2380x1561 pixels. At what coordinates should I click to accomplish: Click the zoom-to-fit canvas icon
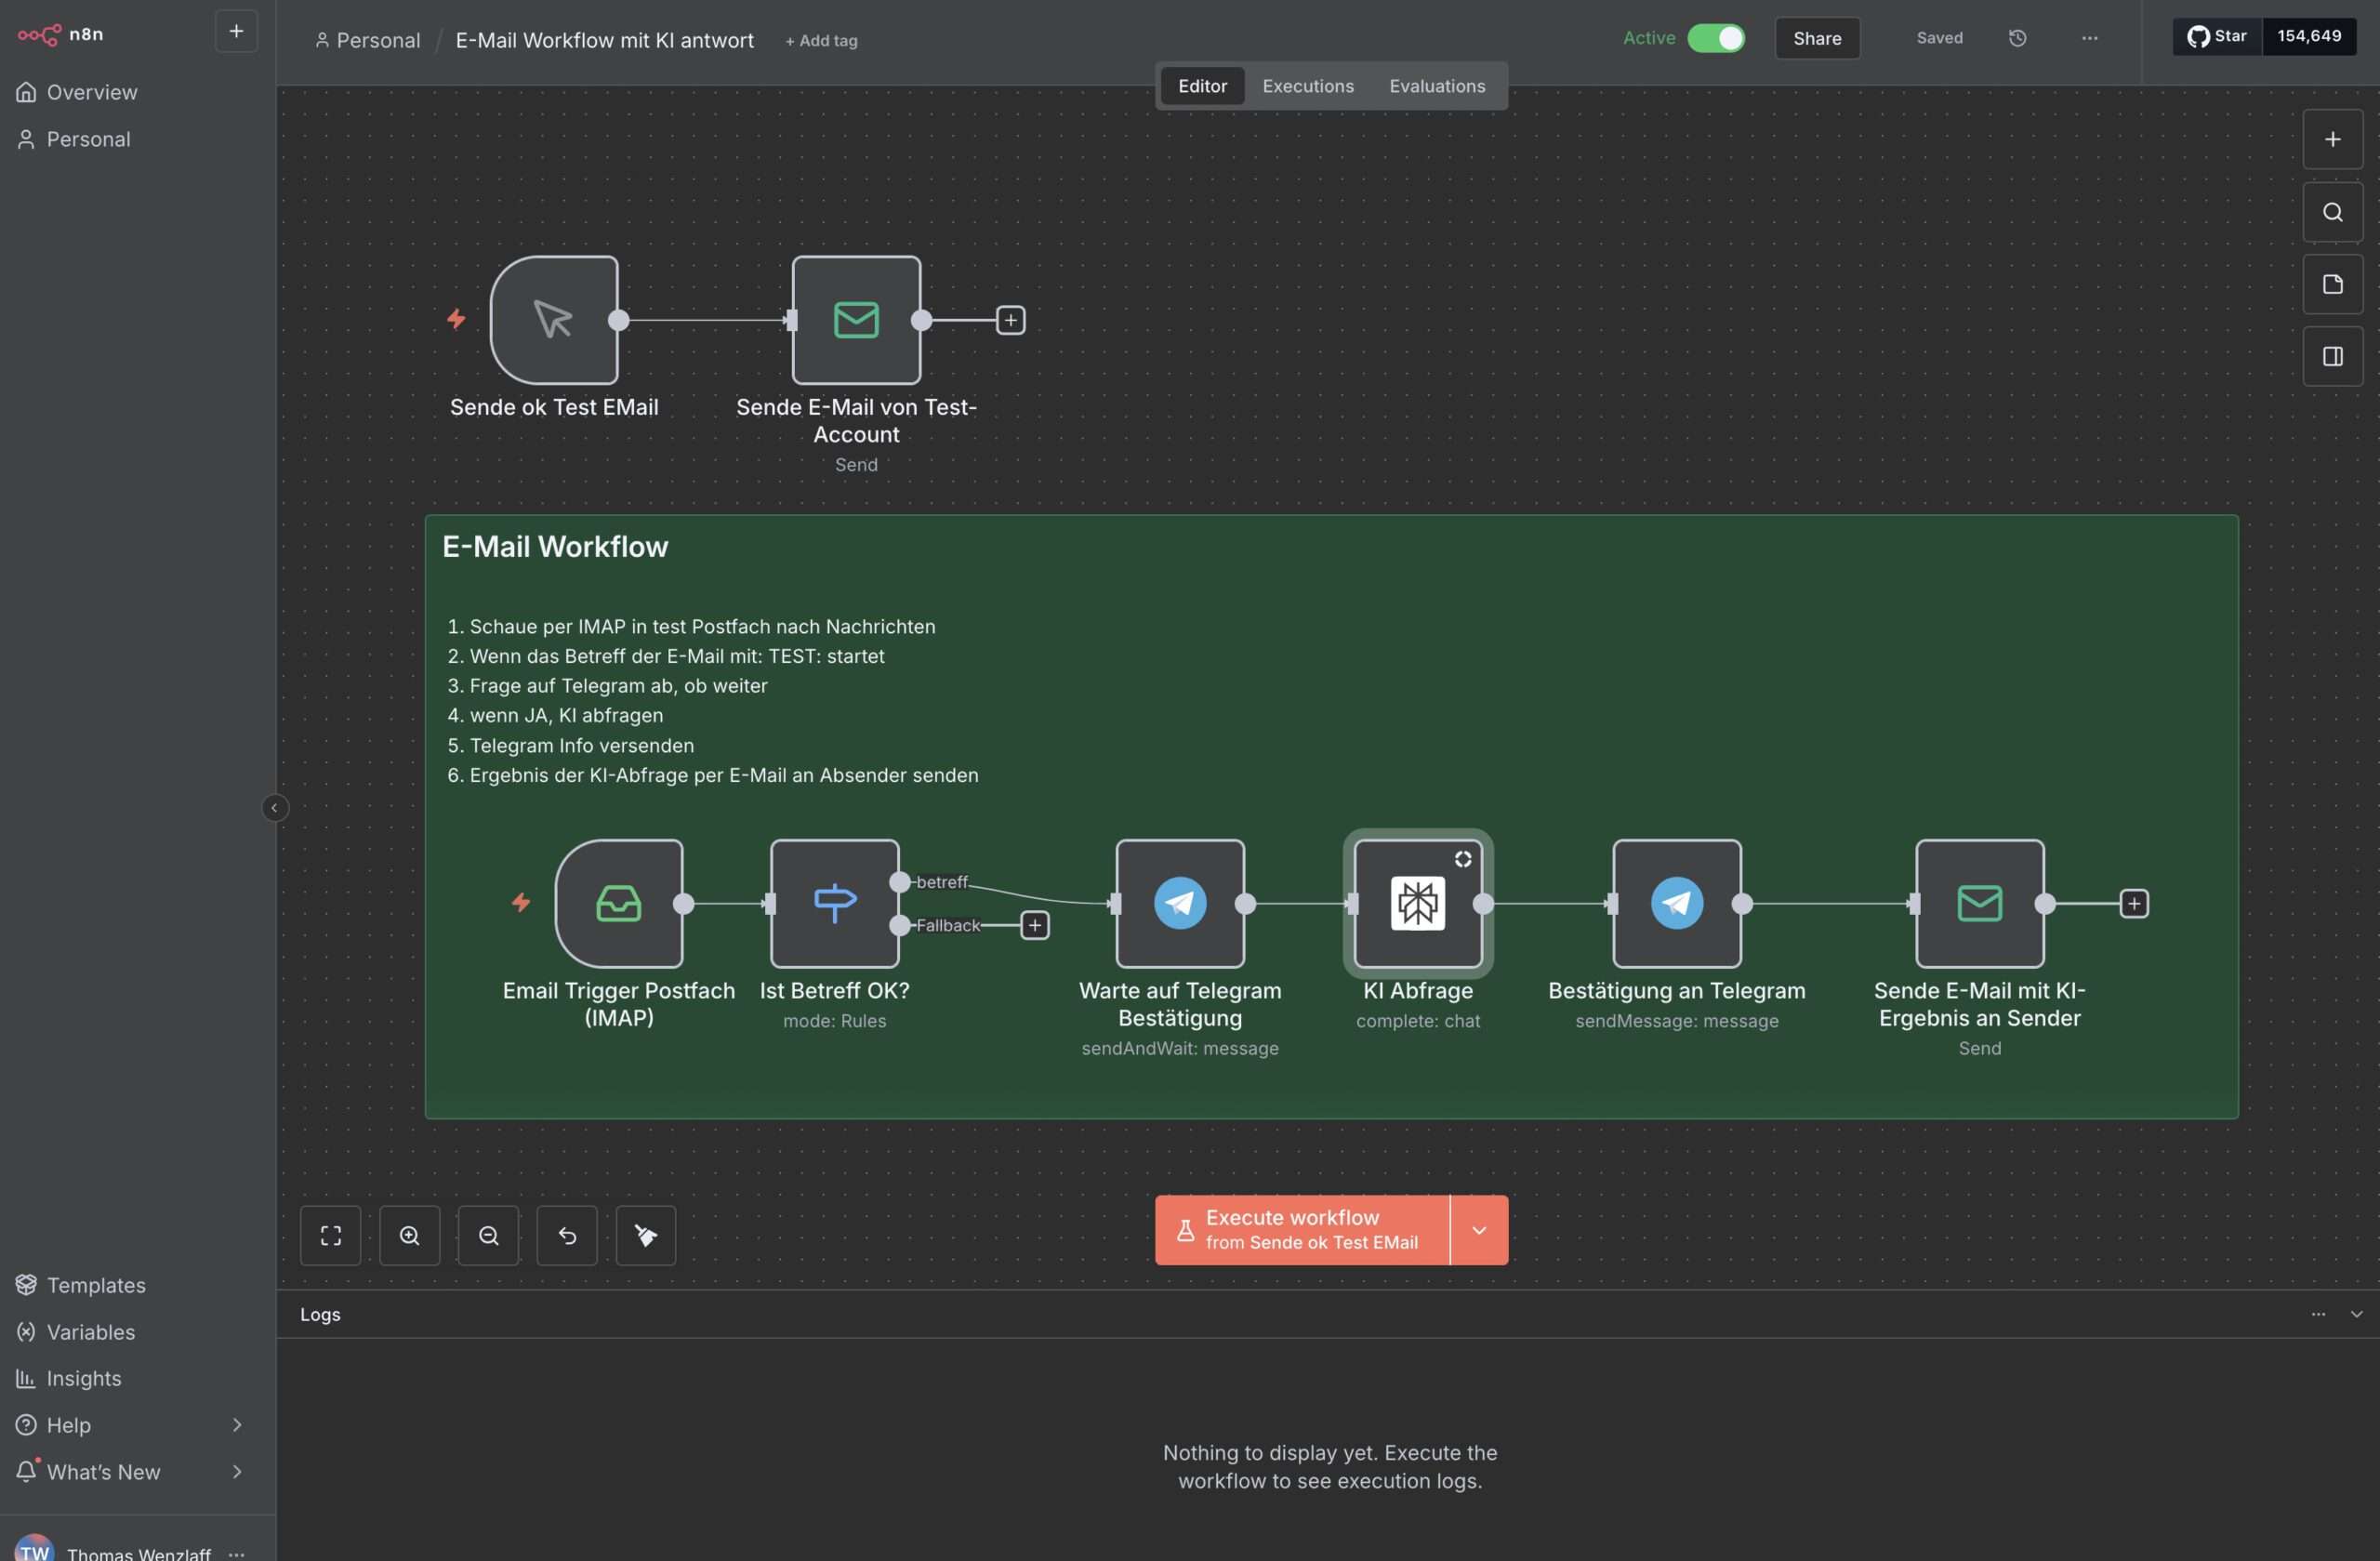330,1235
